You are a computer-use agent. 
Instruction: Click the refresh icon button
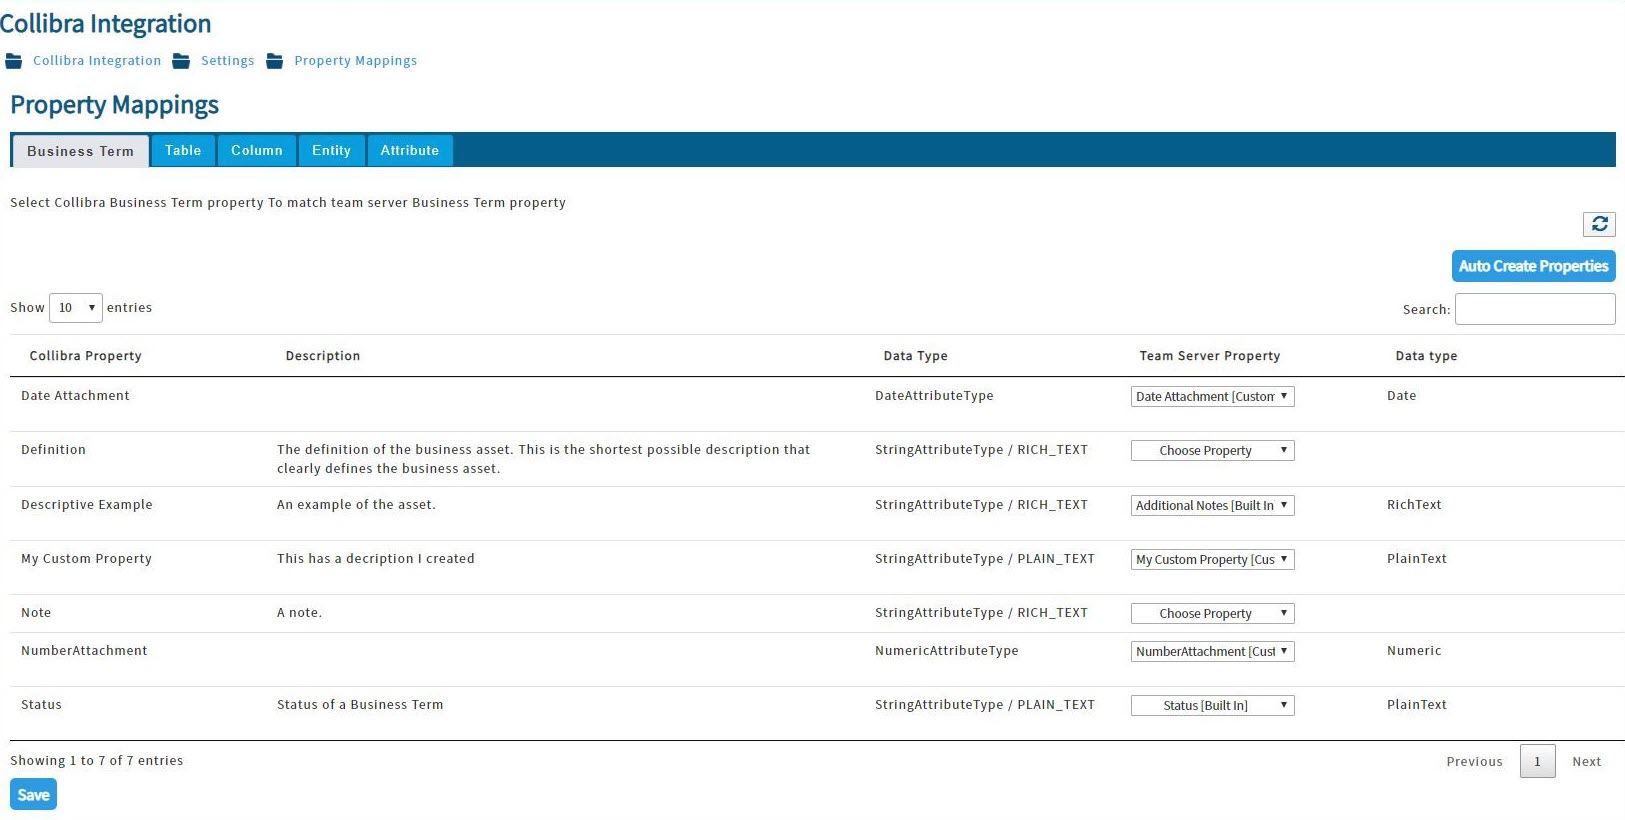tap(1599, 224)
